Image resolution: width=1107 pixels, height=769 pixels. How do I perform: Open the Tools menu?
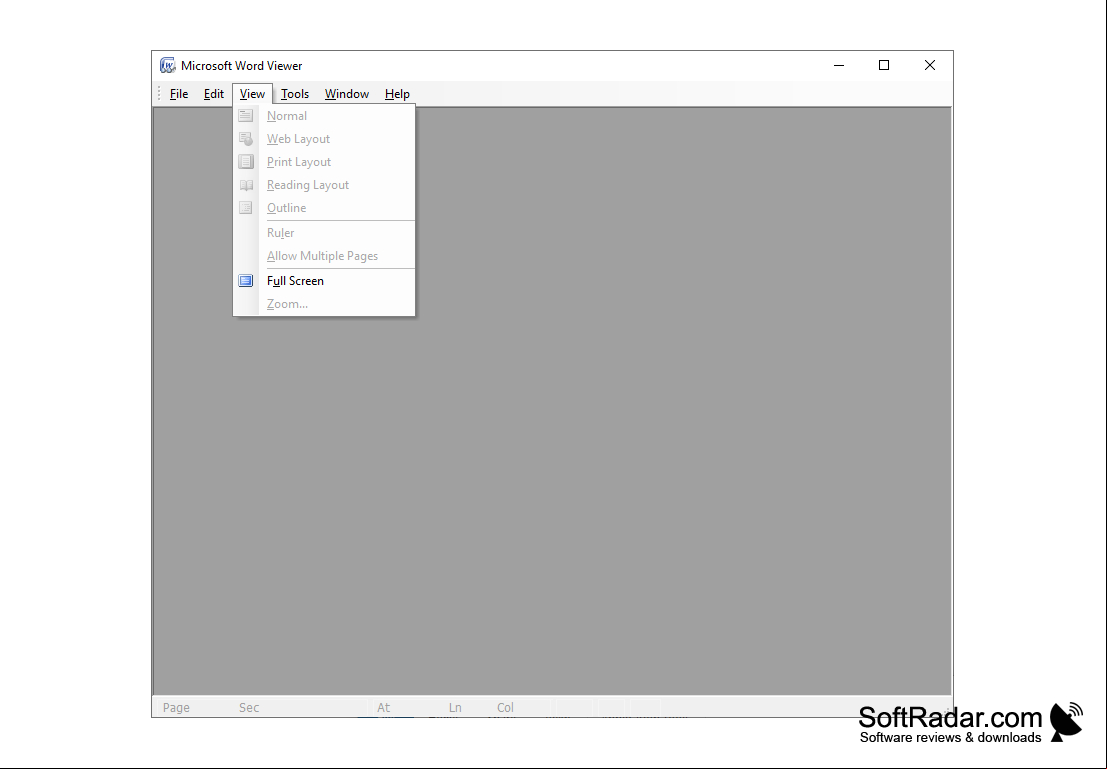click(x=294, y=94)
